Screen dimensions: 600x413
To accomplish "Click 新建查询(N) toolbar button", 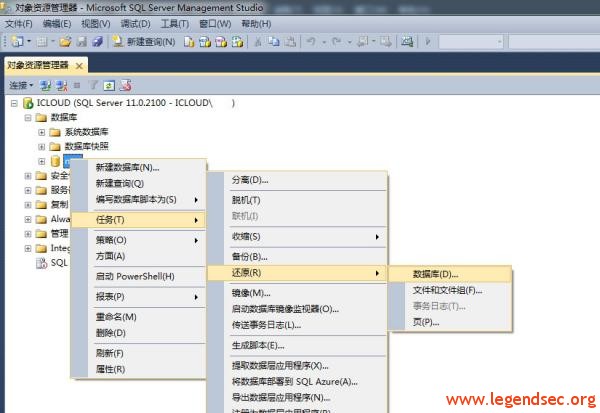I will click(144, 42).
